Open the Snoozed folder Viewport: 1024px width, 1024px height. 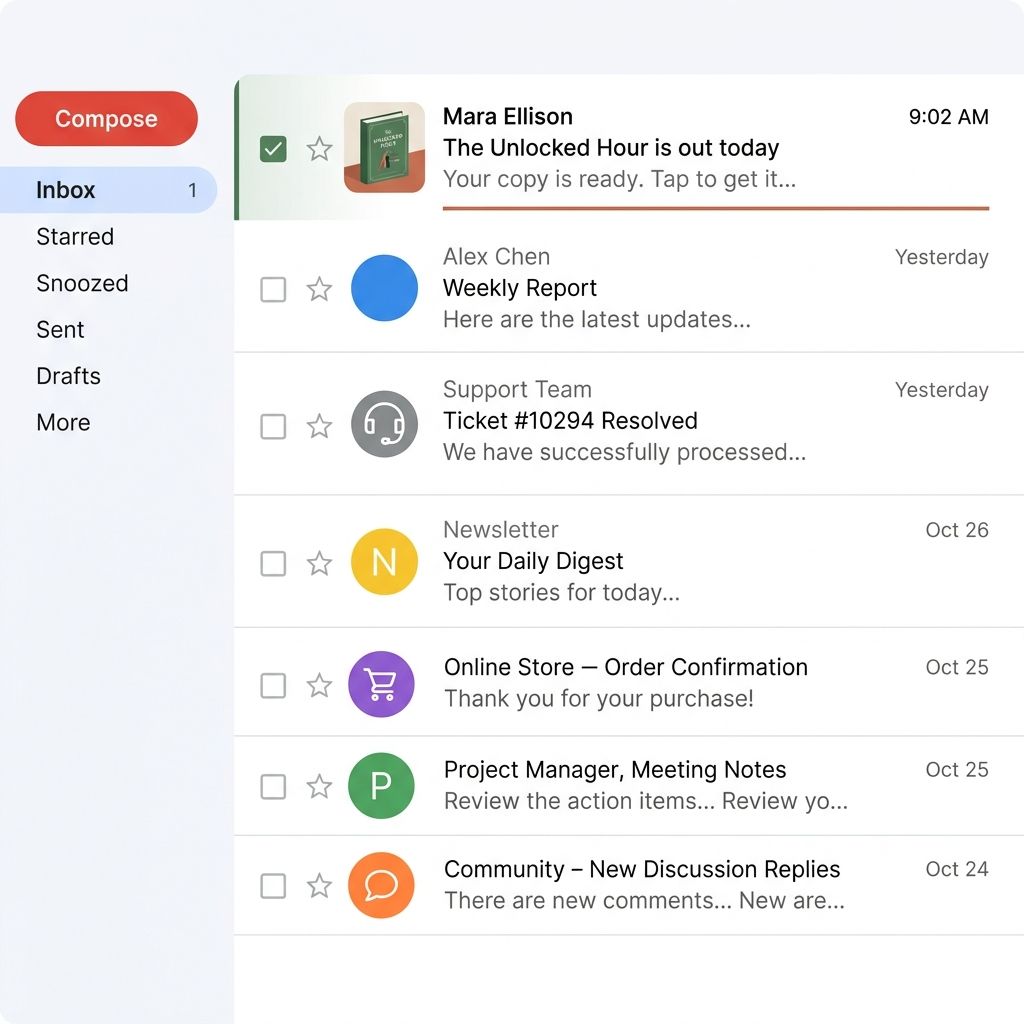coord(82,283)
